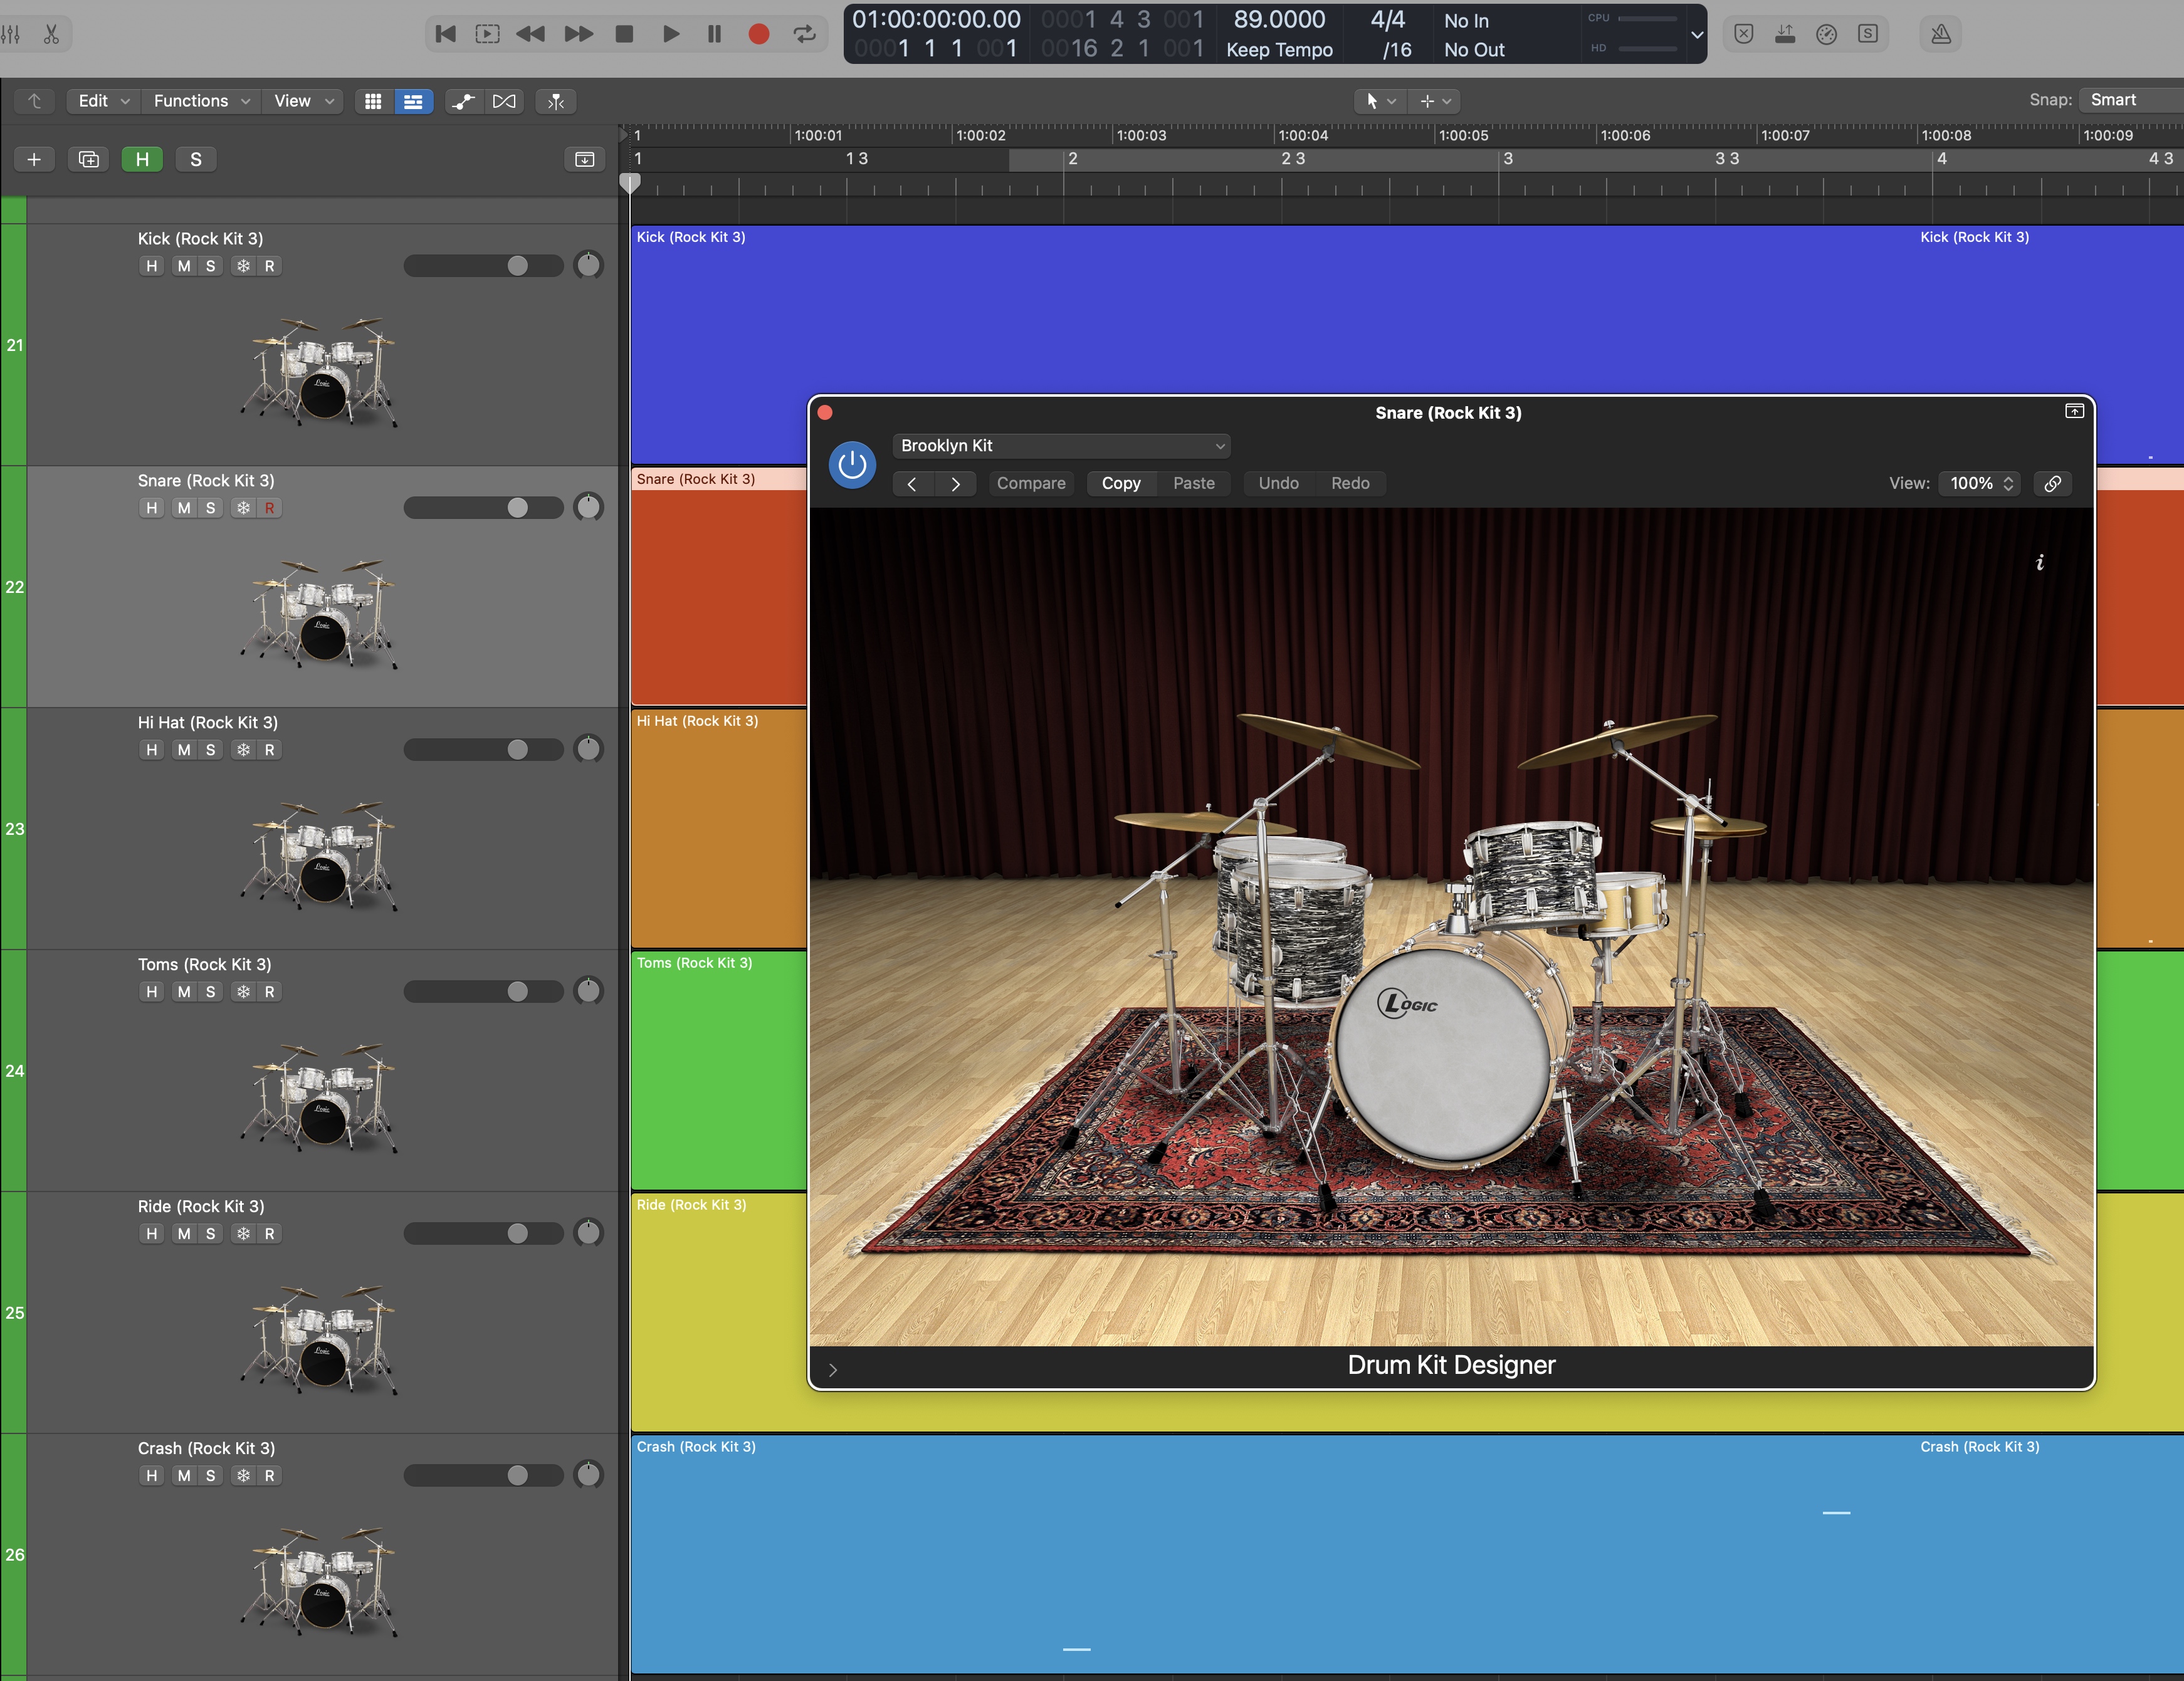This screenshot has width=2184, height=1681.
Task: Open the Functions menu
Action: tap(200, 101)
